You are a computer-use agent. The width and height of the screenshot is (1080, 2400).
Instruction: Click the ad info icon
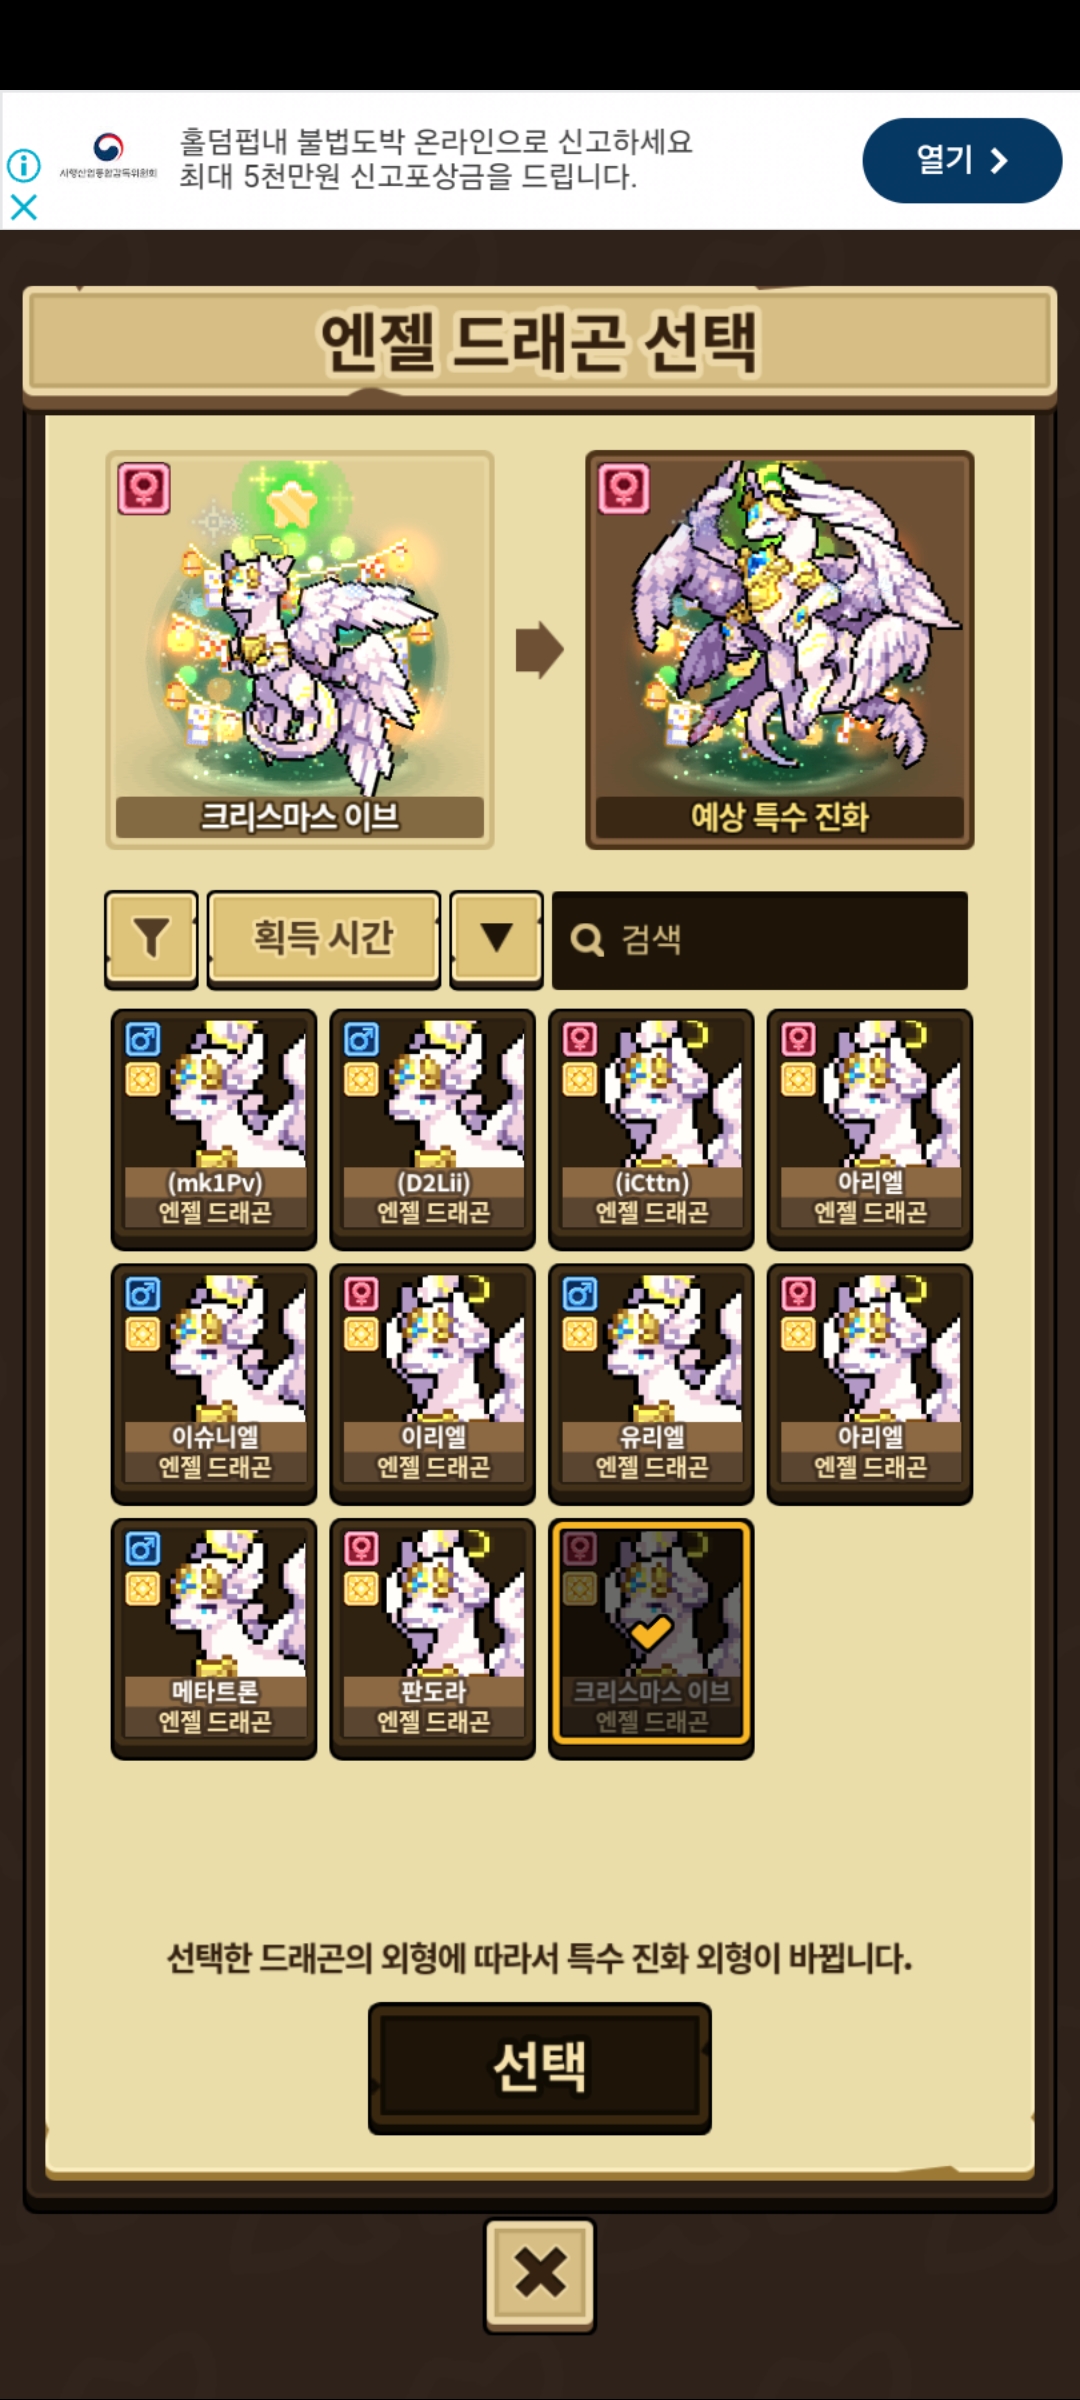pyautogui.click(x=24, y=165)
